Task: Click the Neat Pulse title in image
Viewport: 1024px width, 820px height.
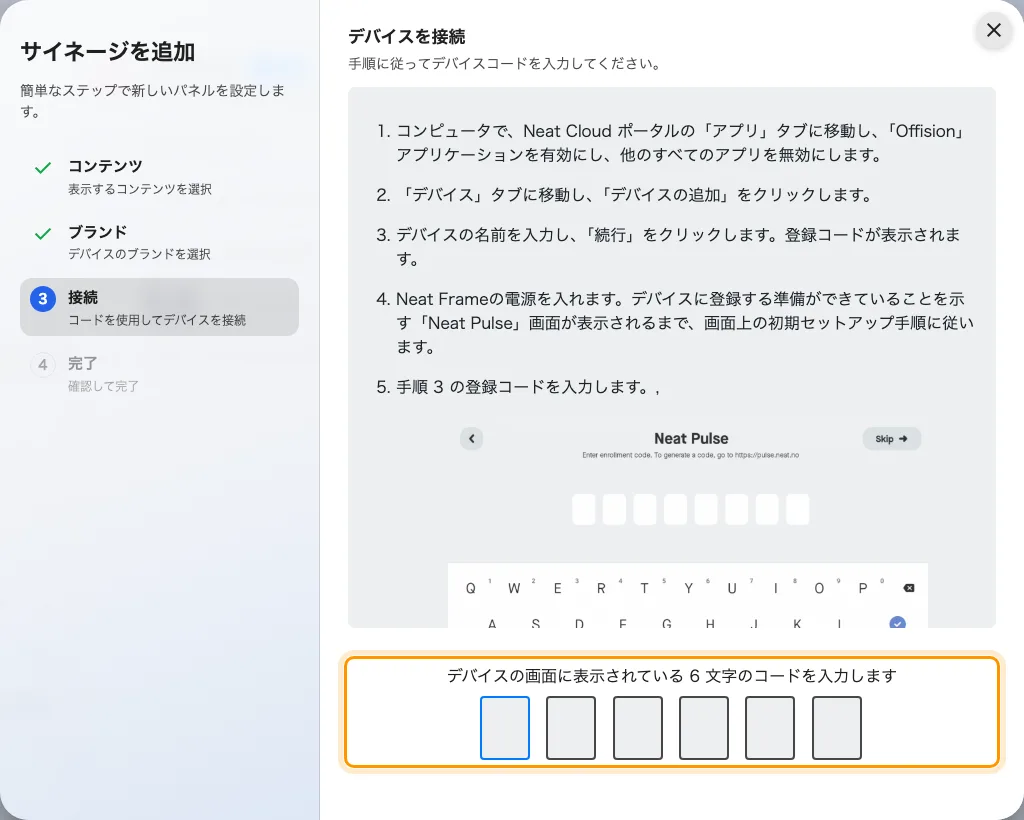Action: [x=691, y=439]
